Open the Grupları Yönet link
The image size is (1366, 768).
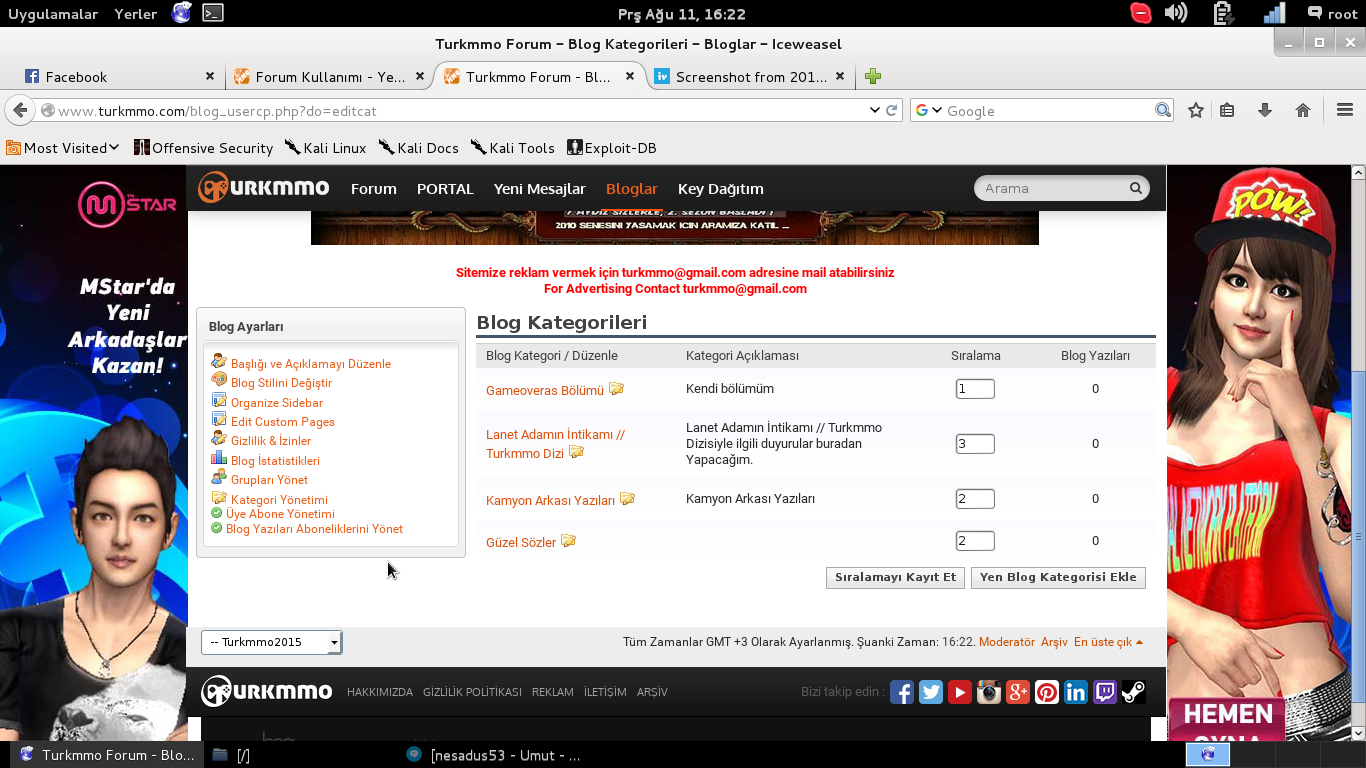point(269,480)
